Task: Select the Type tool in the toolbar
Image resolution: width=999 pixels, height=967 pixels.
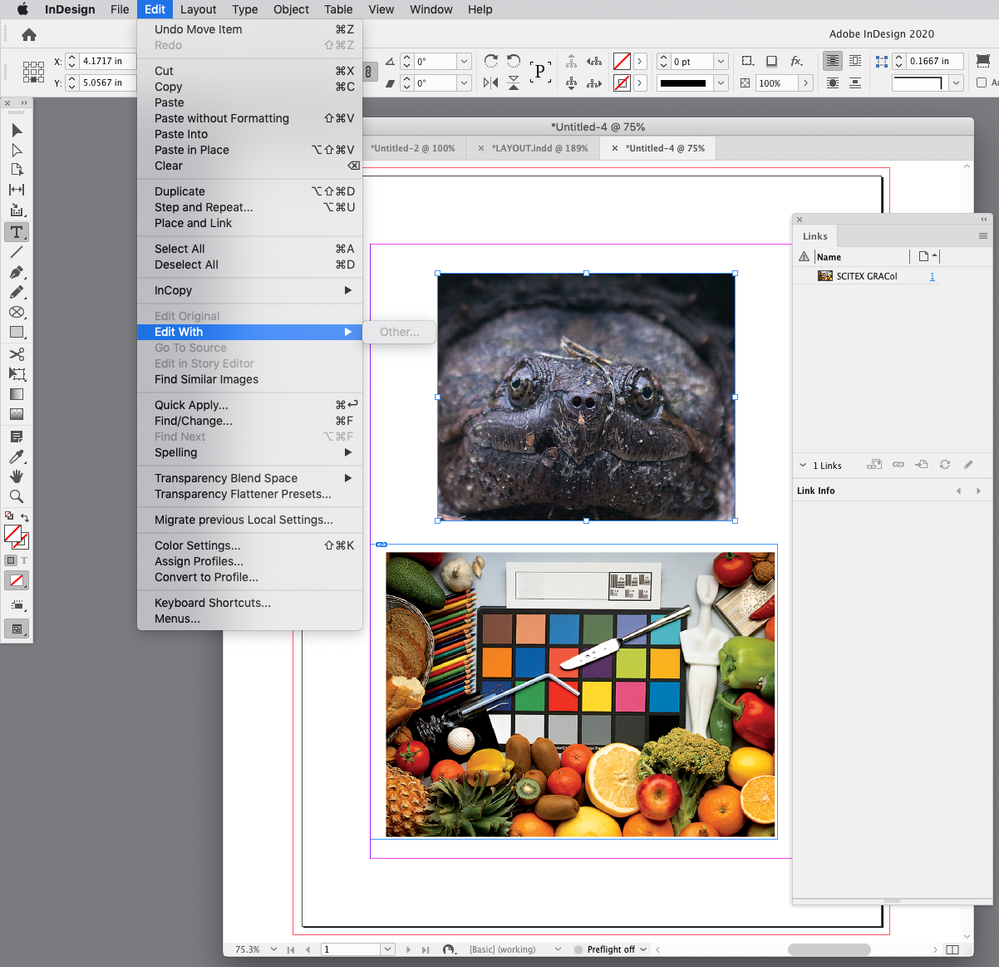Action: point(16,232)
